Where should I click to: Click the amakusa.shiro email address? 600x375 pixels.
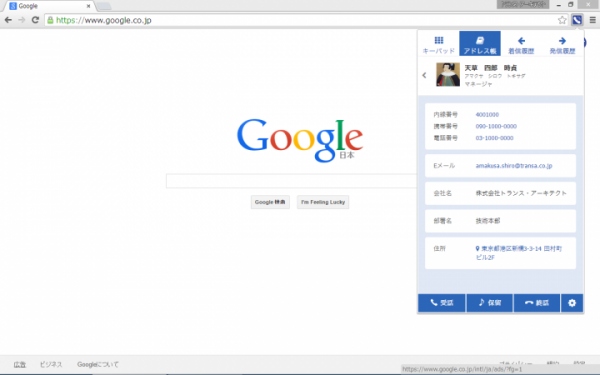514,166
